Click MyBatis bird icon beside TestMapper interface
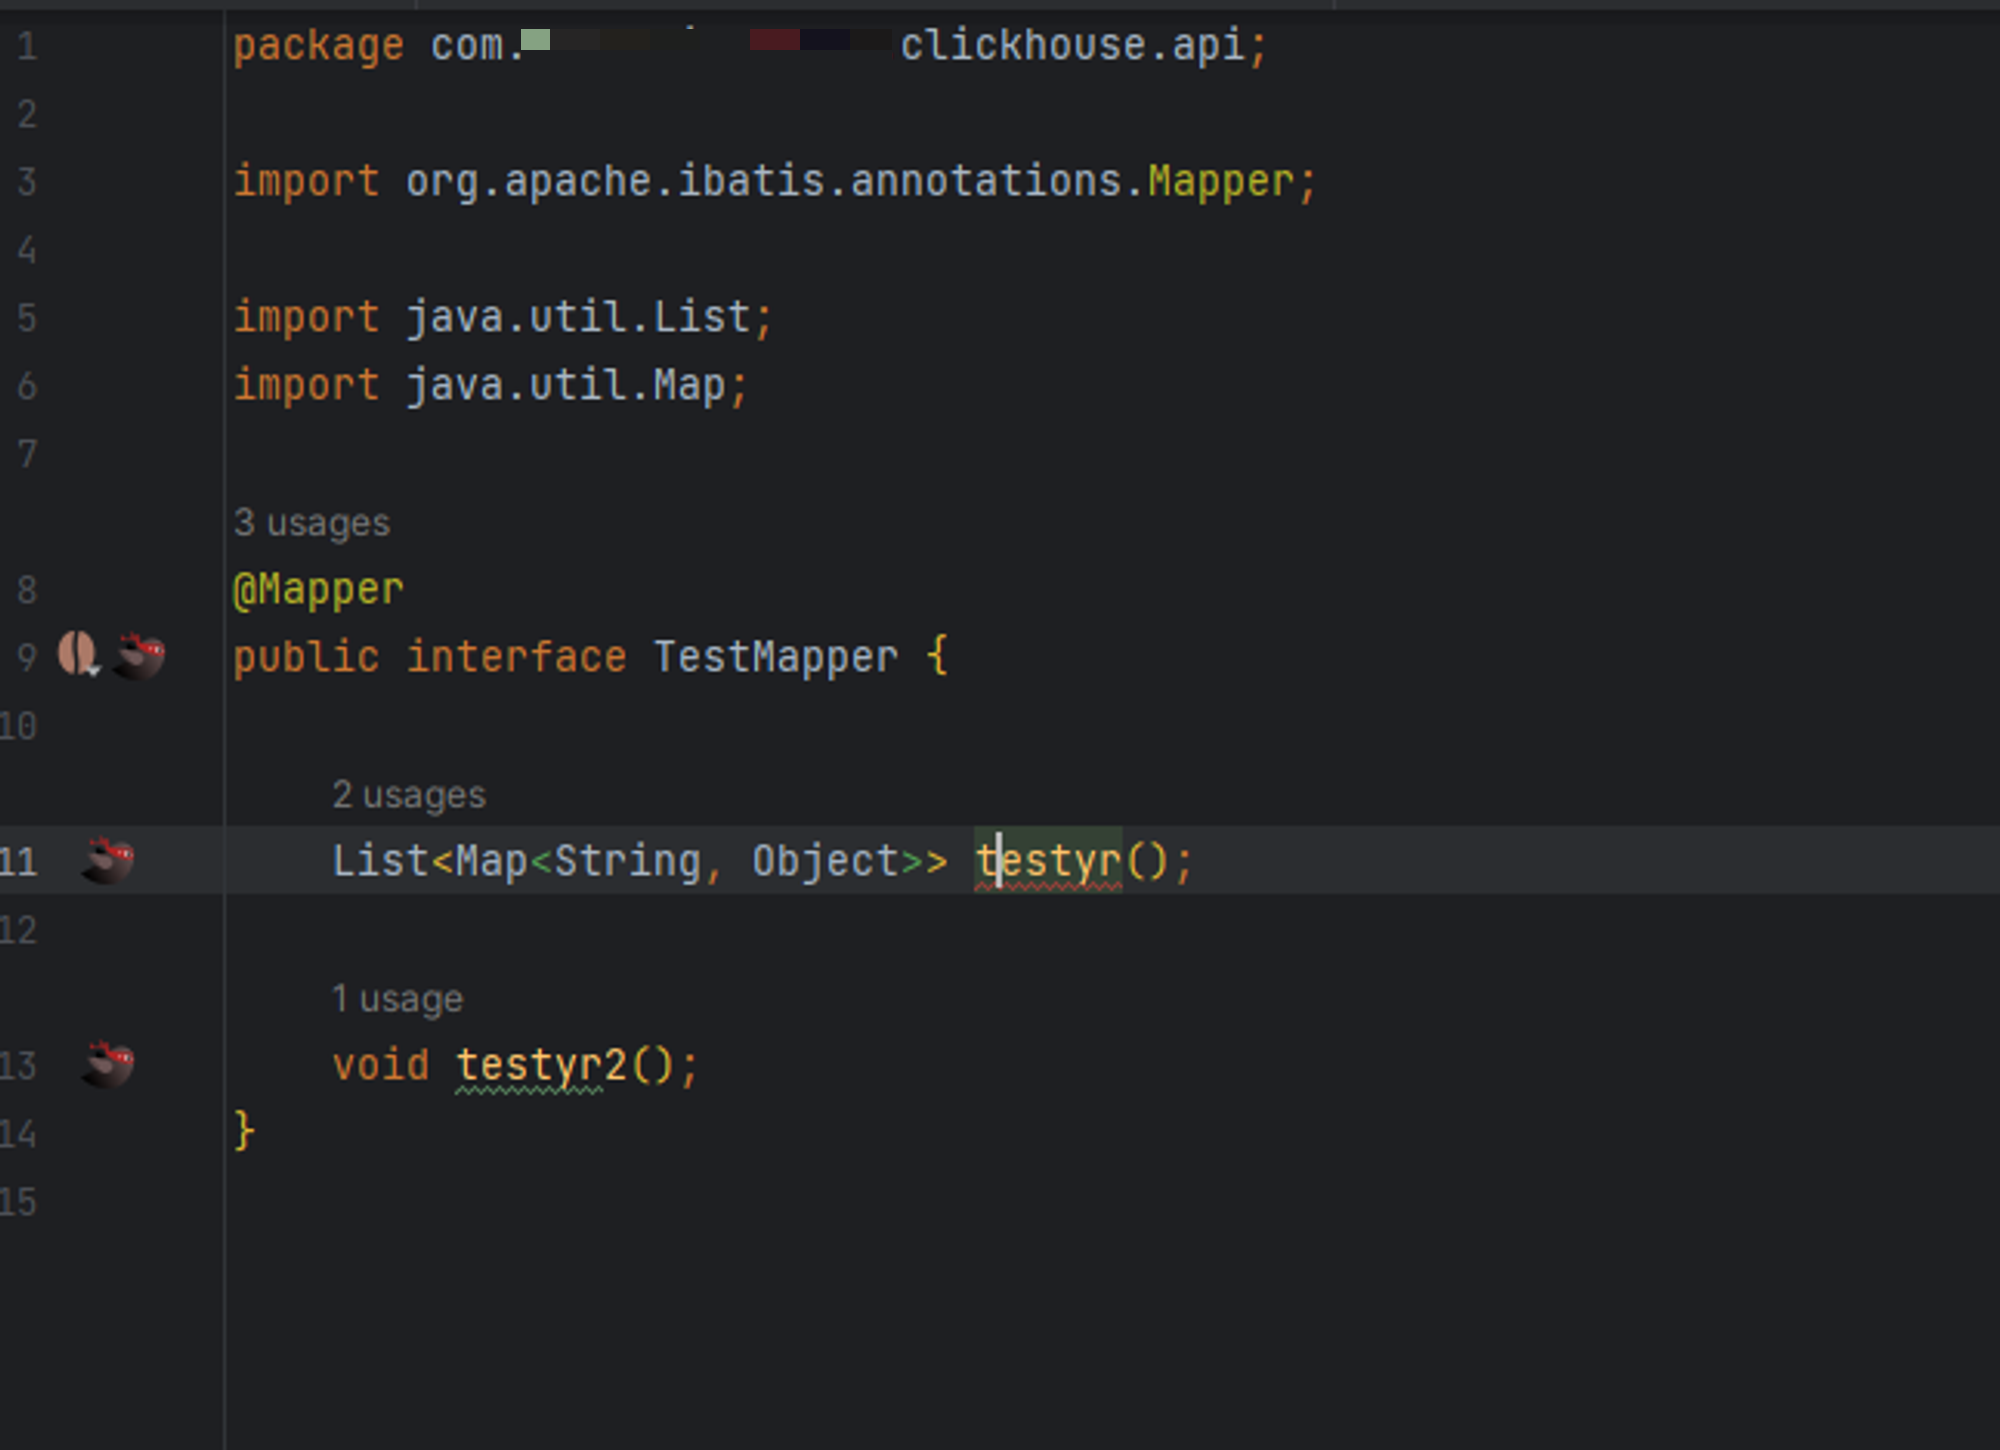Image resolution: width=2000 pixels, height=1450 pixels. pos(139,656)
